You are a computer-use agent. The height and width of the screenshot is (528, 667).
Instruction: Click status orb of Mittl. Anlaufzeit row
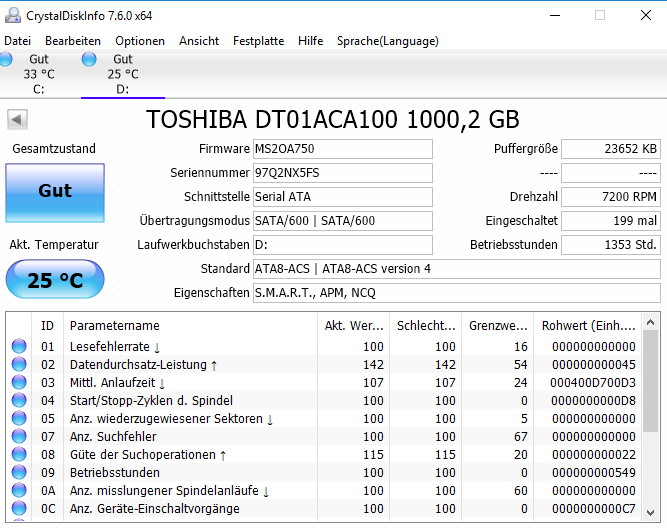point(19,382)
